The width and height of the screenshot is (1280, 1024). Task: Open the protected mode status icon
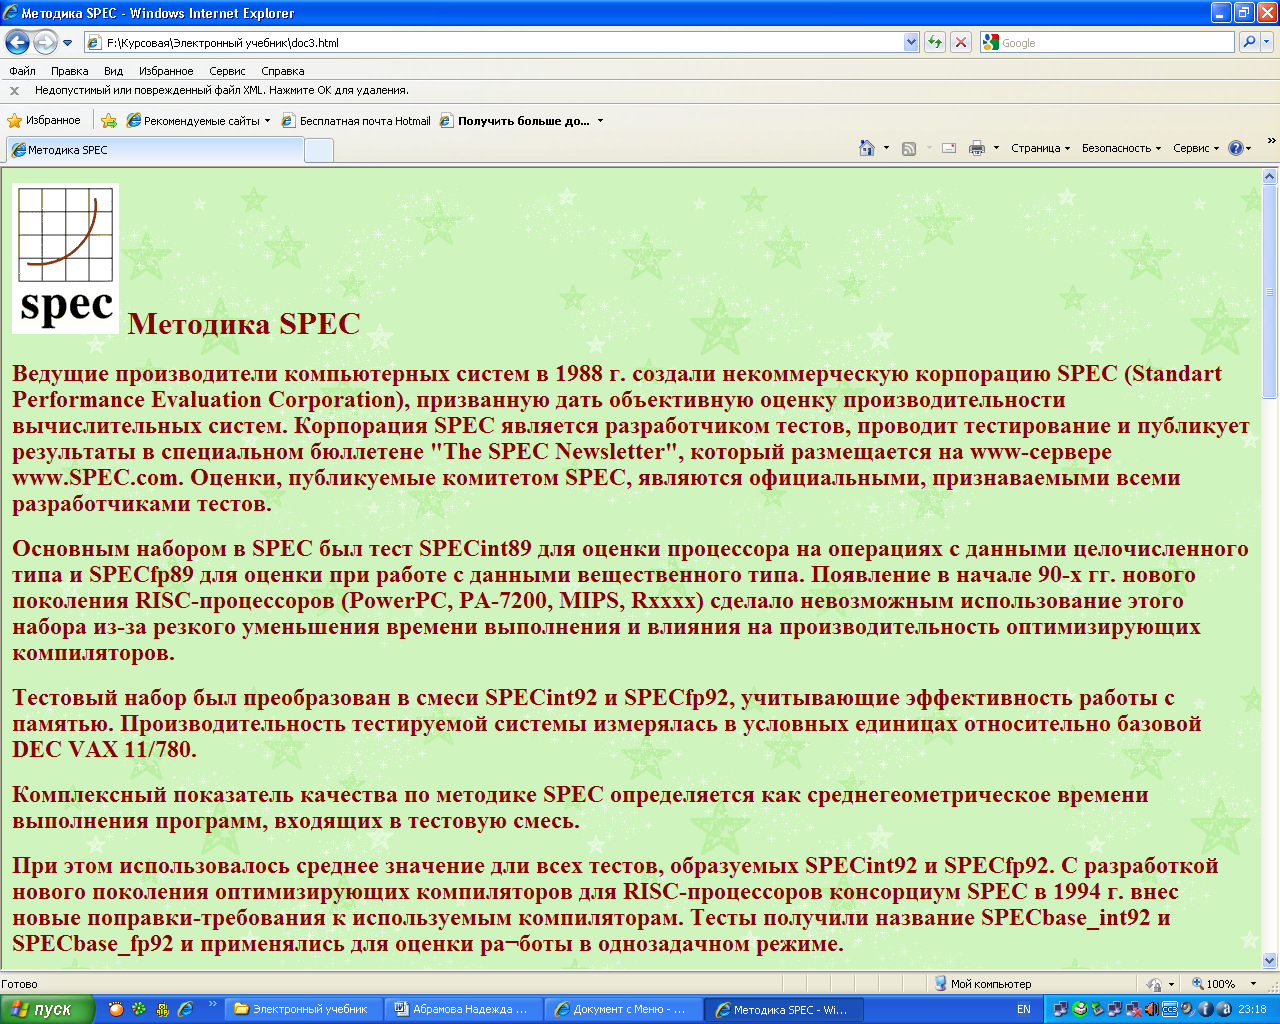1154,984
